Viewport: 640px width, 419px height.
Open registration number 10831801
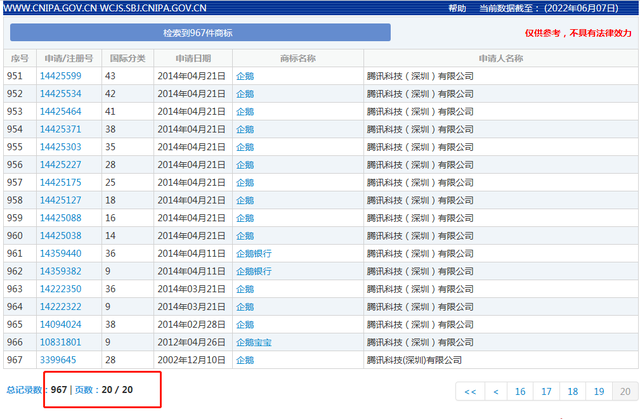point(60,342)
